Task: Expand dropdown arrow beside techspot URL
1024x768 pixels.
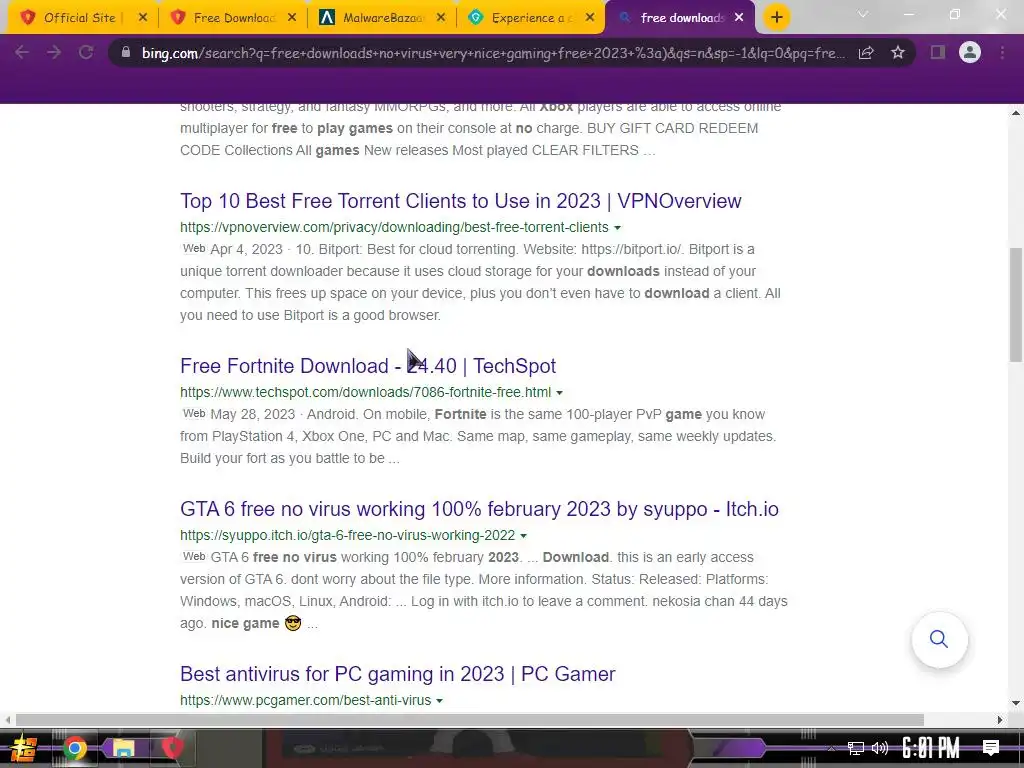Action: pos(559,393)
